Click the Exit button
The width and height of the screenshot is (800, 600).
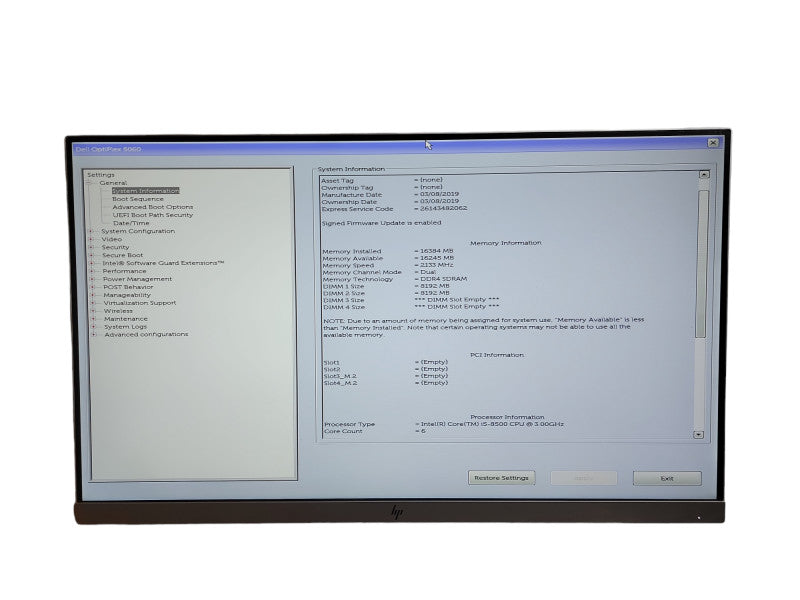click(667, 479)
